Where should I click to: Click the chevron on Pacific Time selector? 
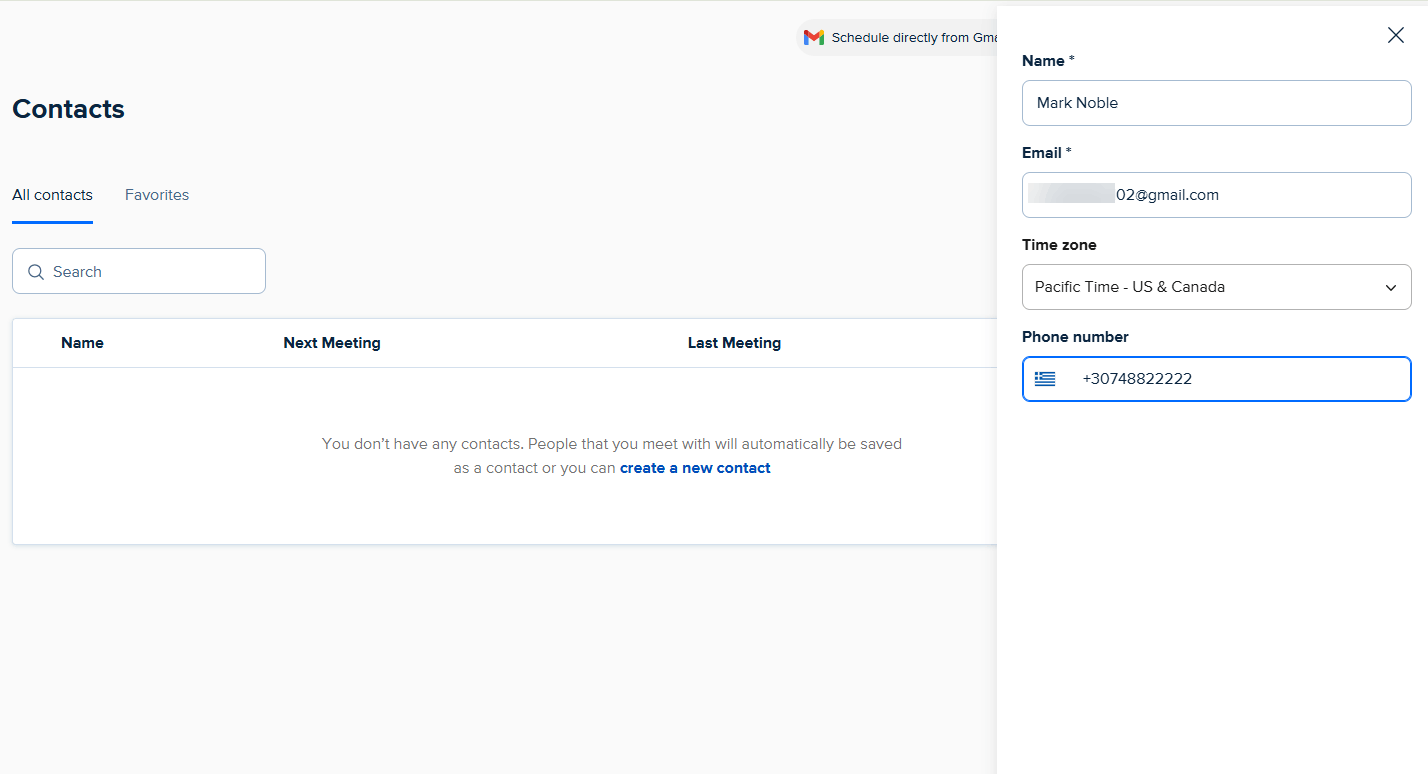pos(1390,287)
